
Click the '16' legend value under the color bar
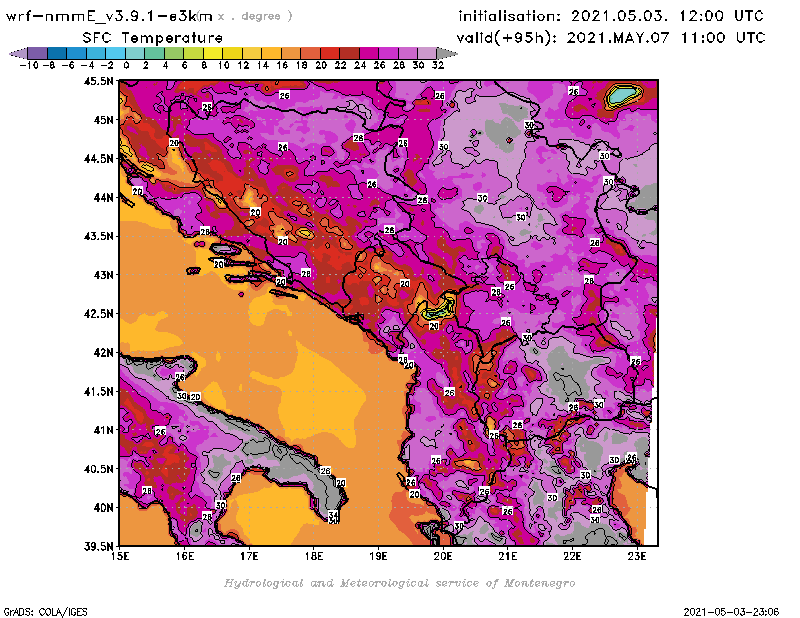coord(282,65)
